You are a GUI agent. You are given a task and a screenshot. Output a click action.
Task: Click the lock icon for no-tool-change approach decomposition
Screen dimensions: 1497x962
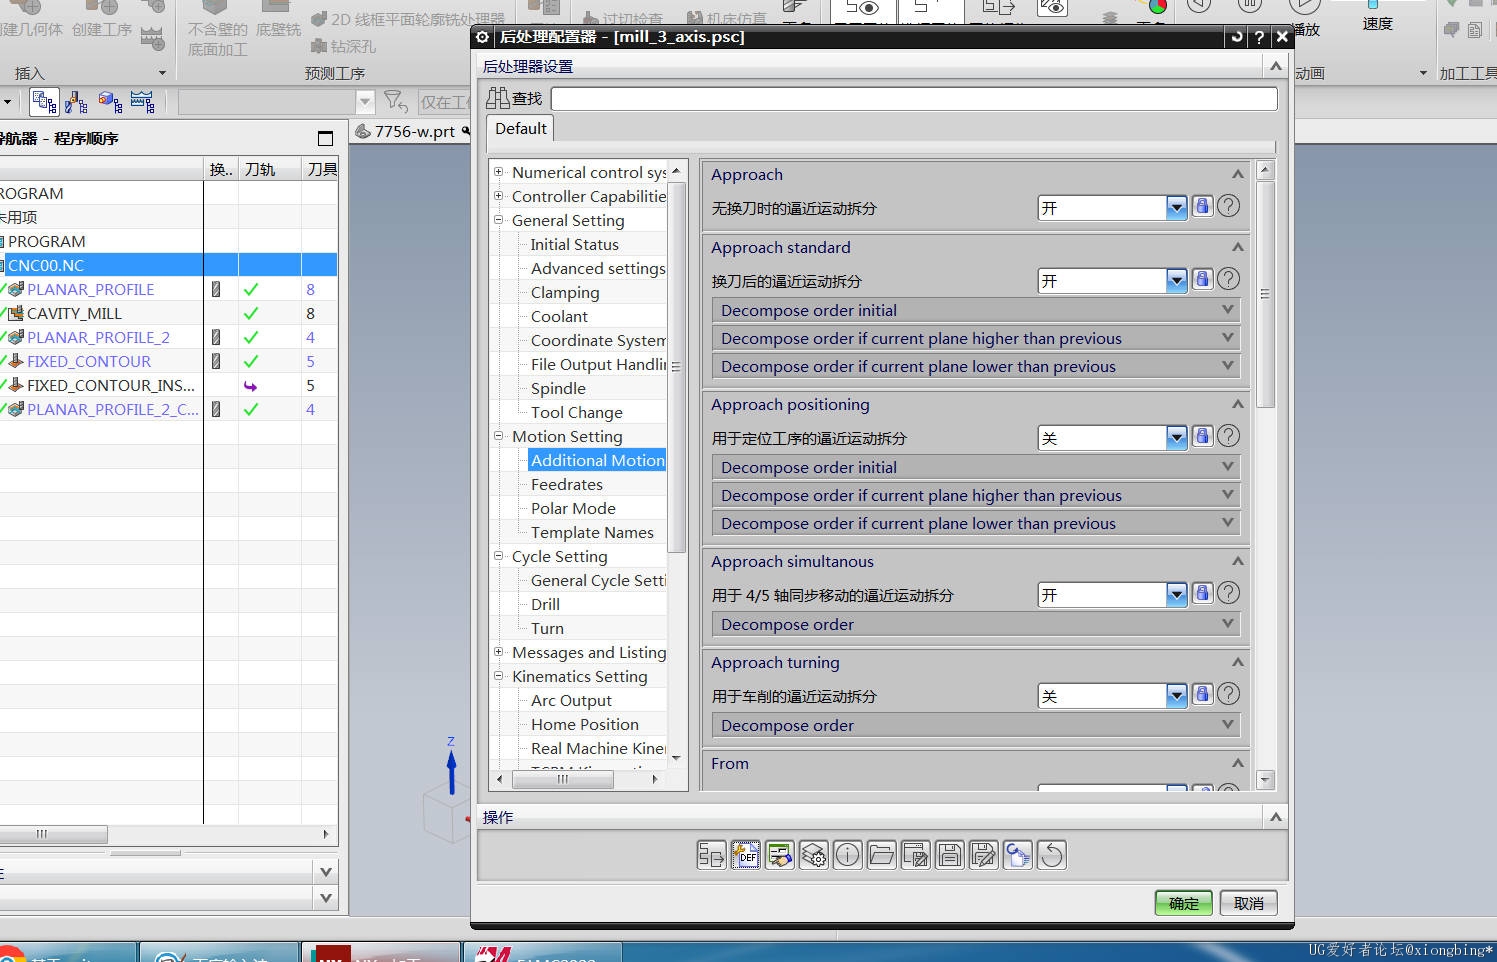click(x=1202, y=207)
